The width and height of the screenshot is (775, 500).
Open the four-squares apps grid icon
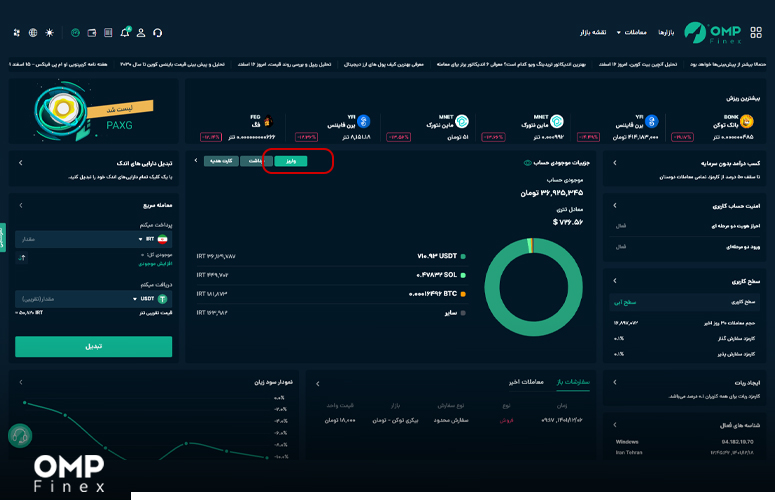click(x=756, y=33)
